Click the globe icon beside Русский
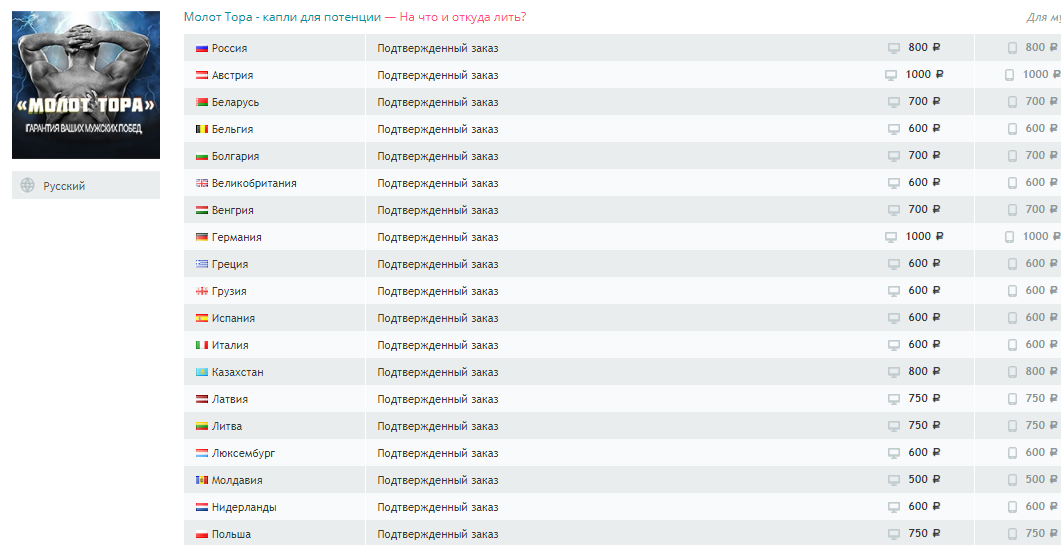Screen dimensions: 1061x545 coord(28,185)
